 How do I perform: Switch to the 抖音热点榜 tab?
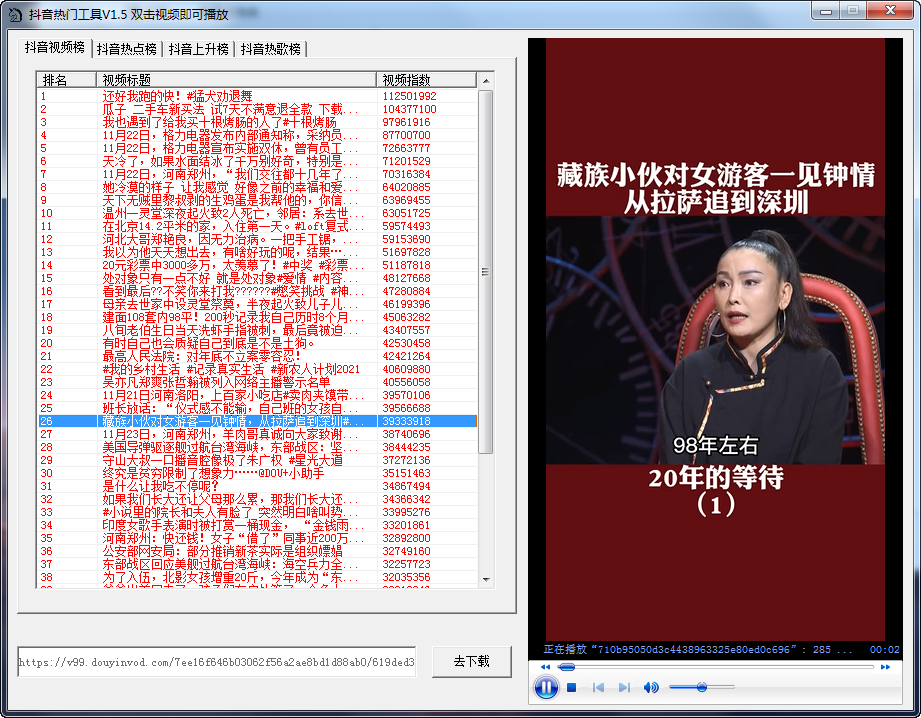click(127, 49)
